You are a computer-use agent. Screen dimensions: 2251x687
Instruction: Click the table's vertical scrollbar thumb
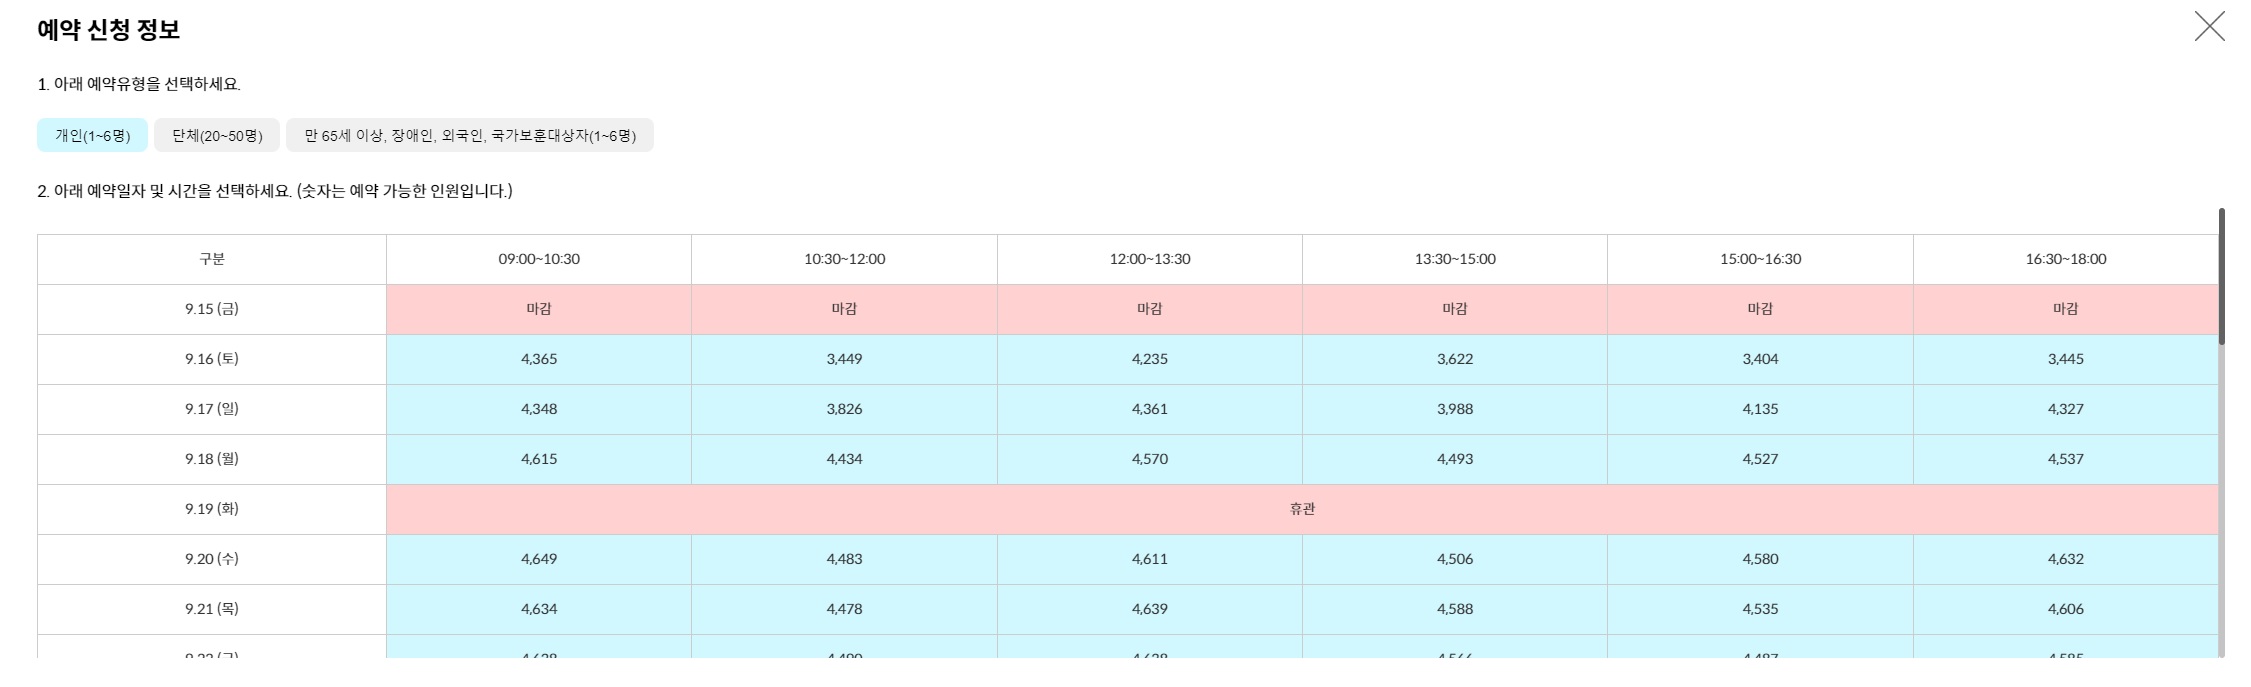tap(2221, 276)
